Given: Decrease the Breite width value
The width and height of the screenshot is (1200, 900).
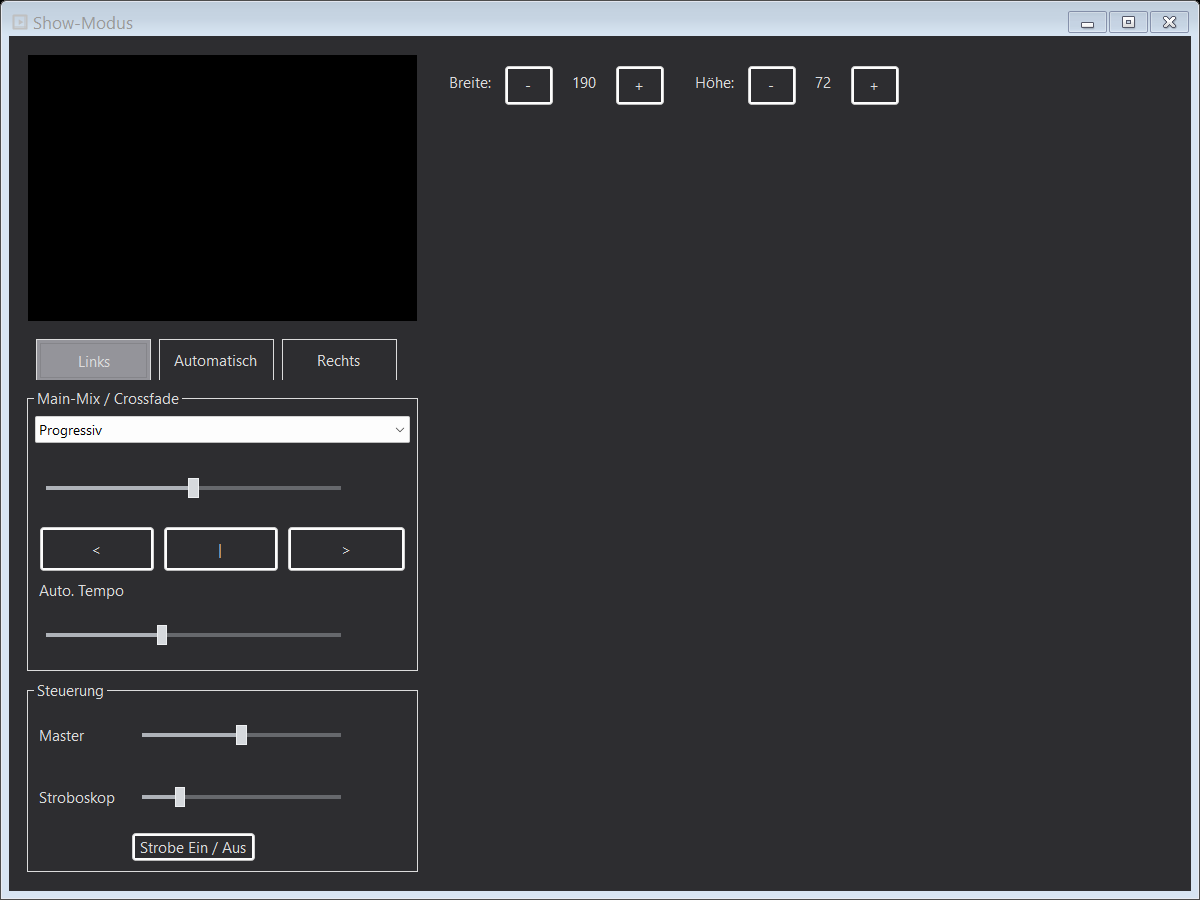Looking at the screenshot, I should pos(529,86).
